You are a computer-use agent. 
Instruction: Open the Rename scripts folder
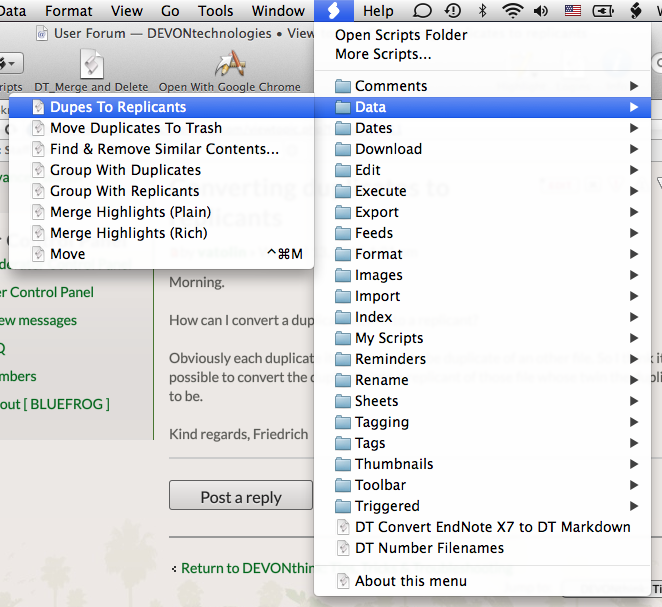point(483,380)
